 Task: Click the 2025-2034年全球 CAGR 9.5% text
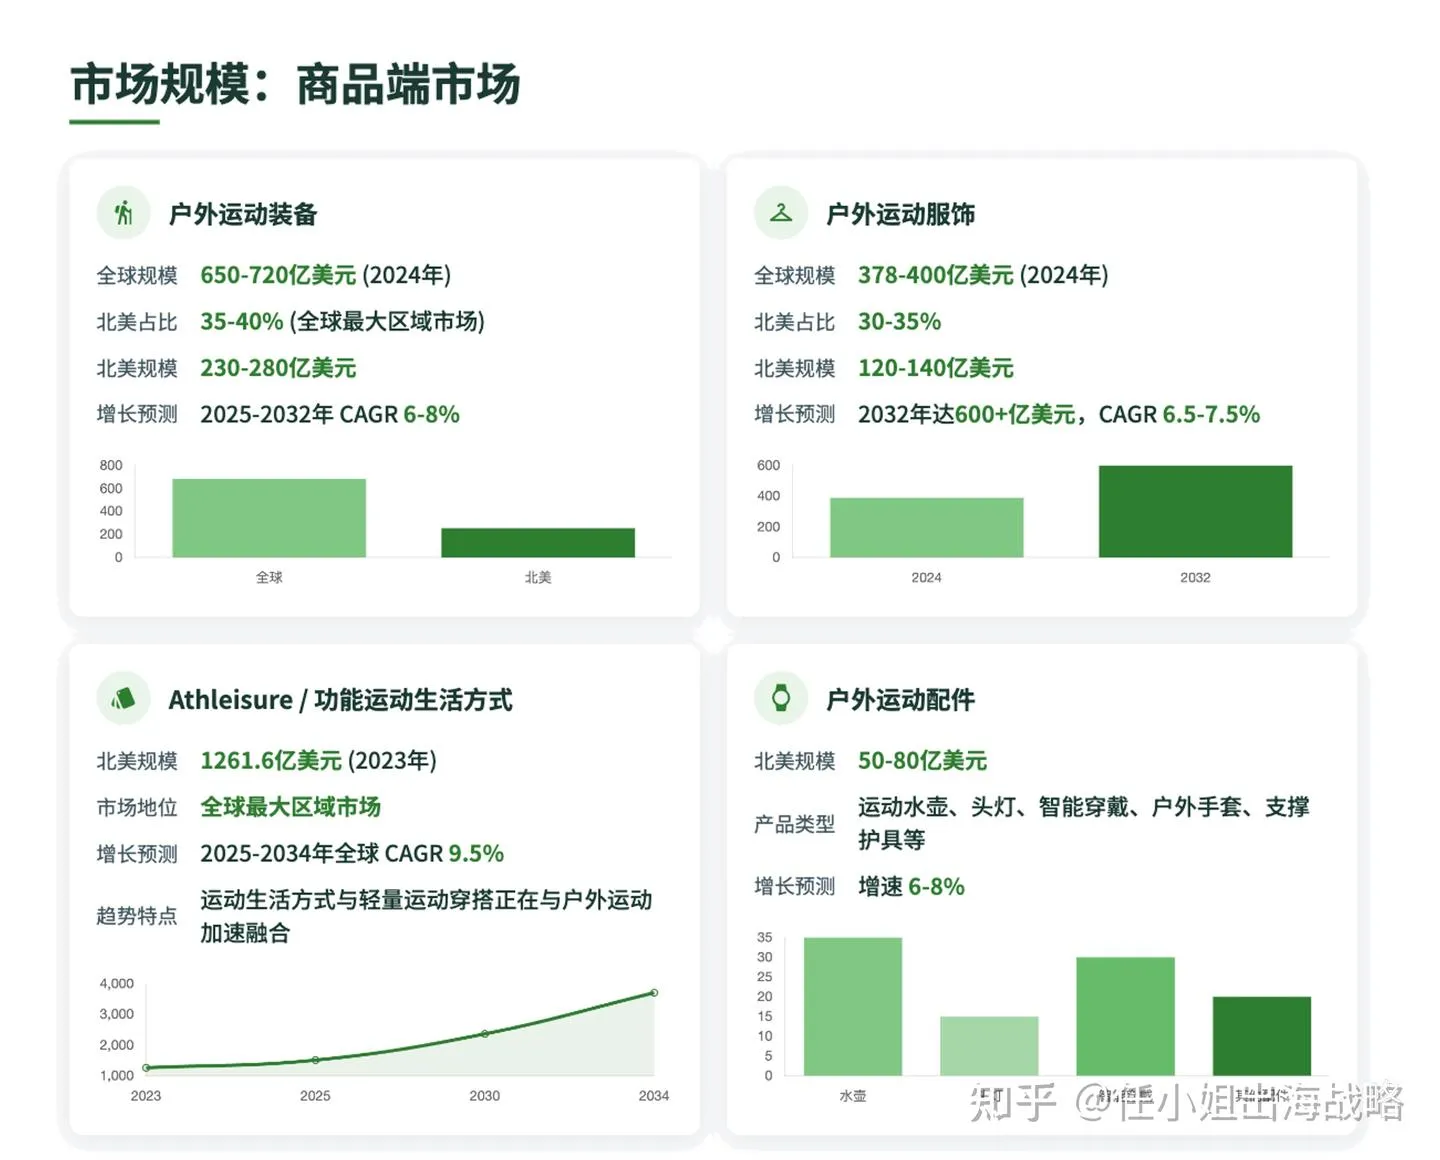[x=352, y=853]
